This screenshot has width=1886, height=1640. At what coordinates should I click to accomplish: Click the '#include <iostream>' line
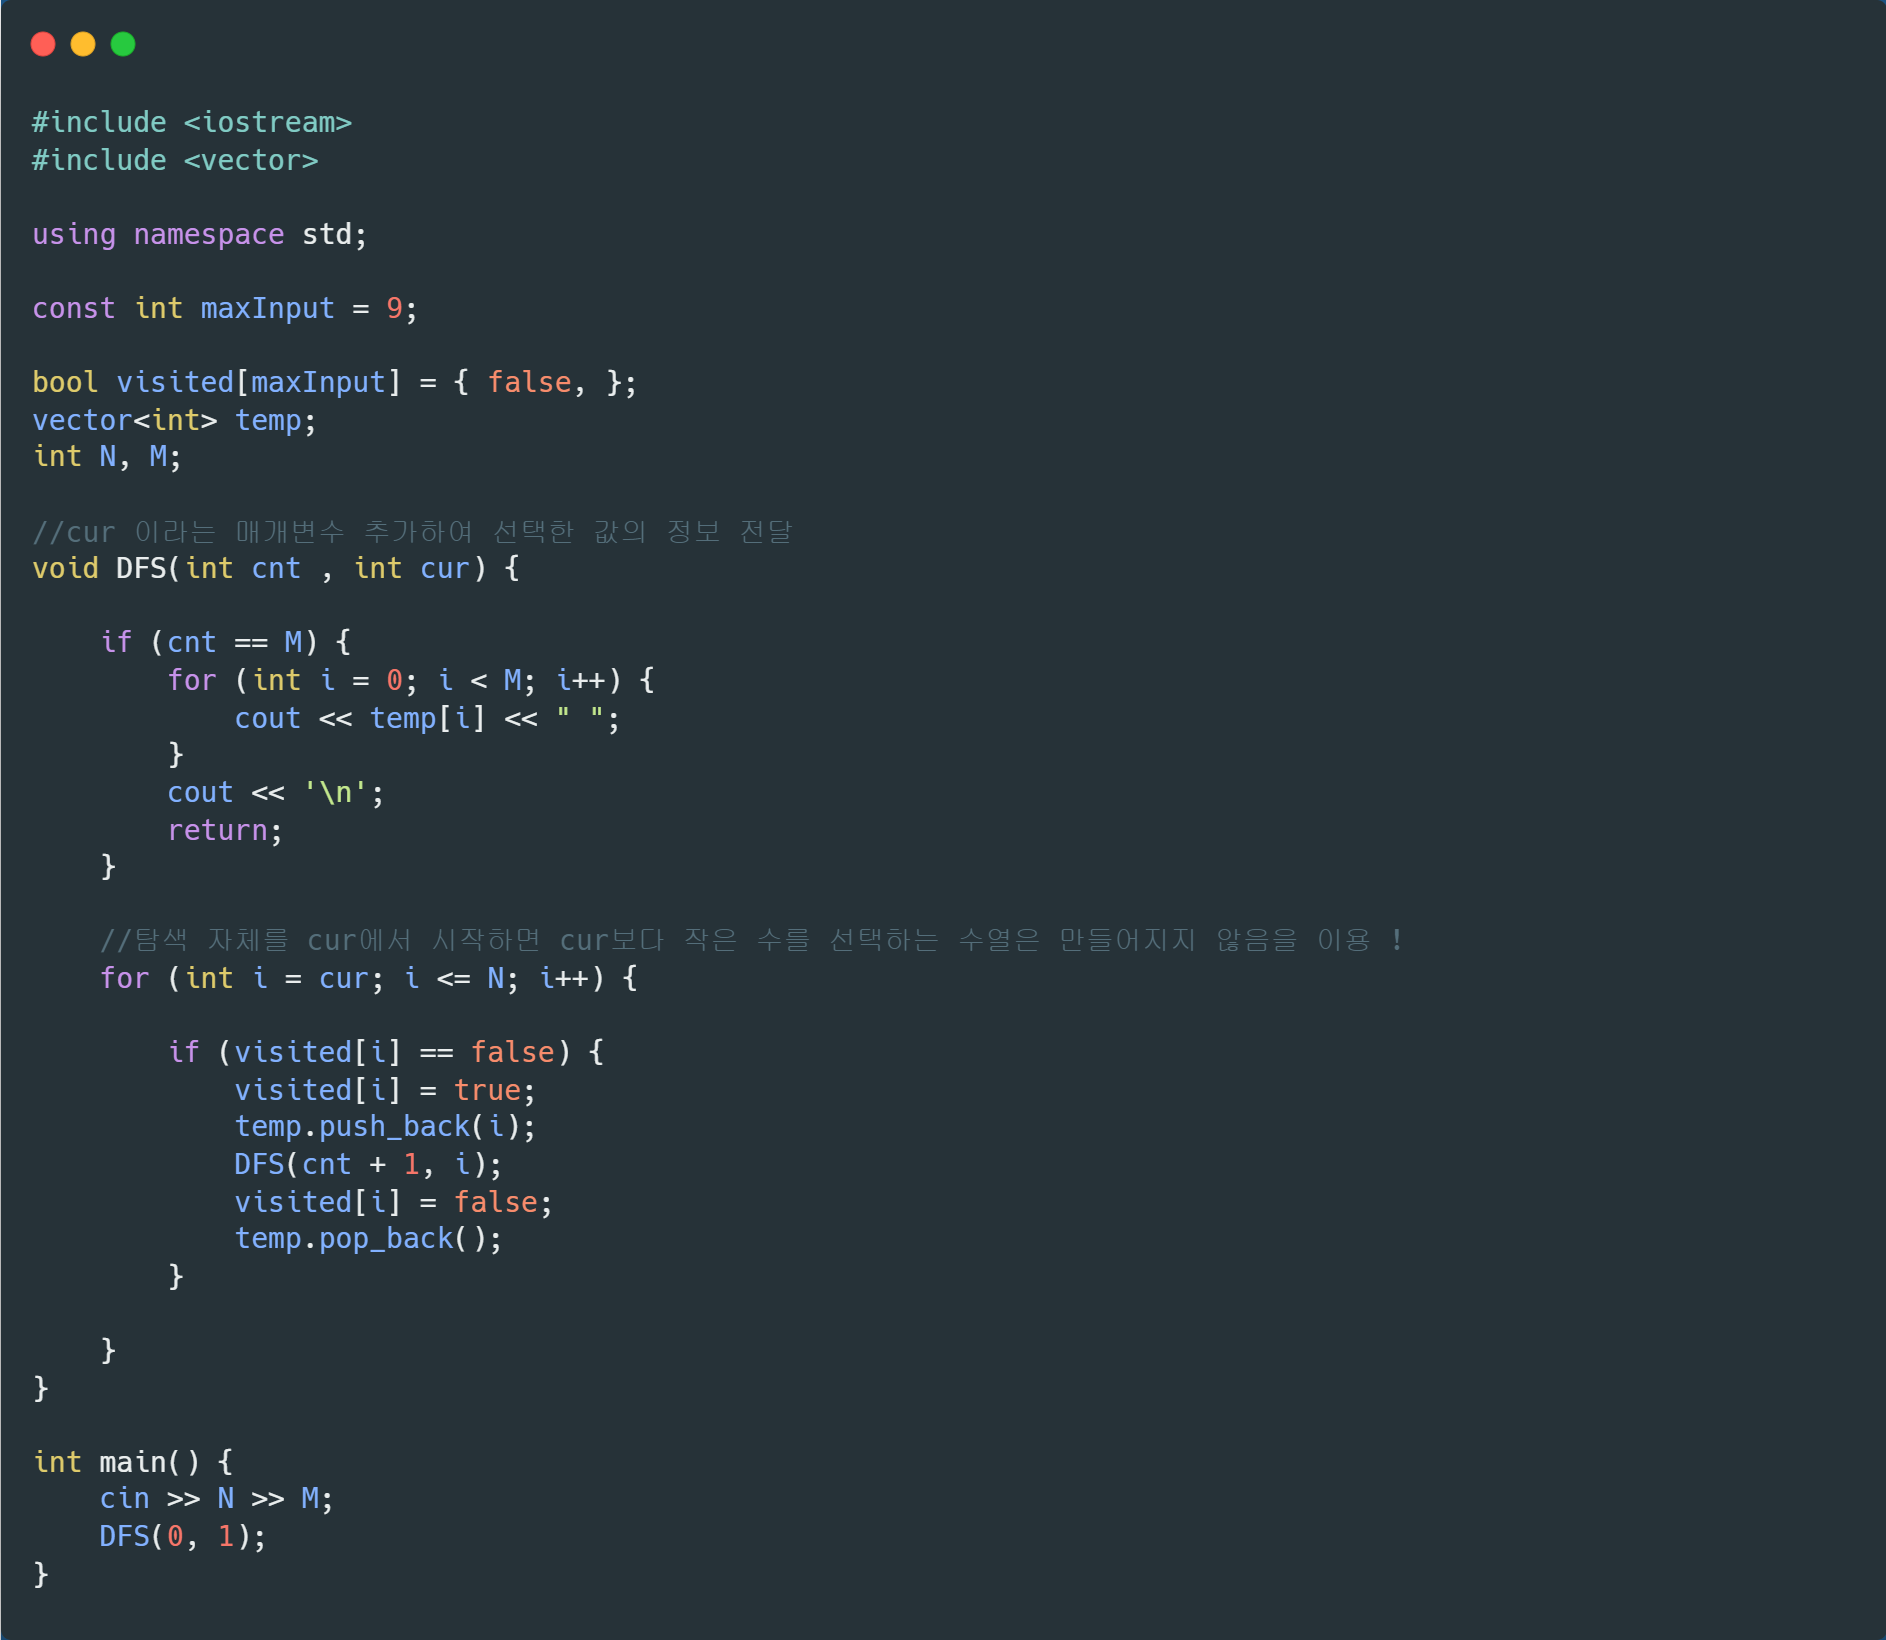pos(192,122)
